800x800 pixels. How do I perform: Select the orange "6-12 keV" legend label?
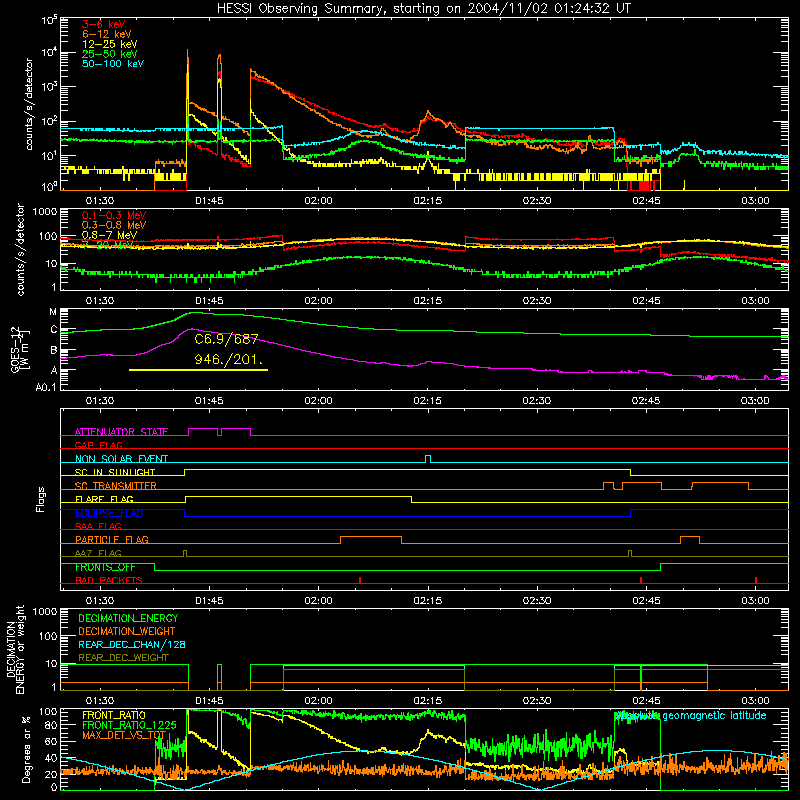(x=106, y=34)
